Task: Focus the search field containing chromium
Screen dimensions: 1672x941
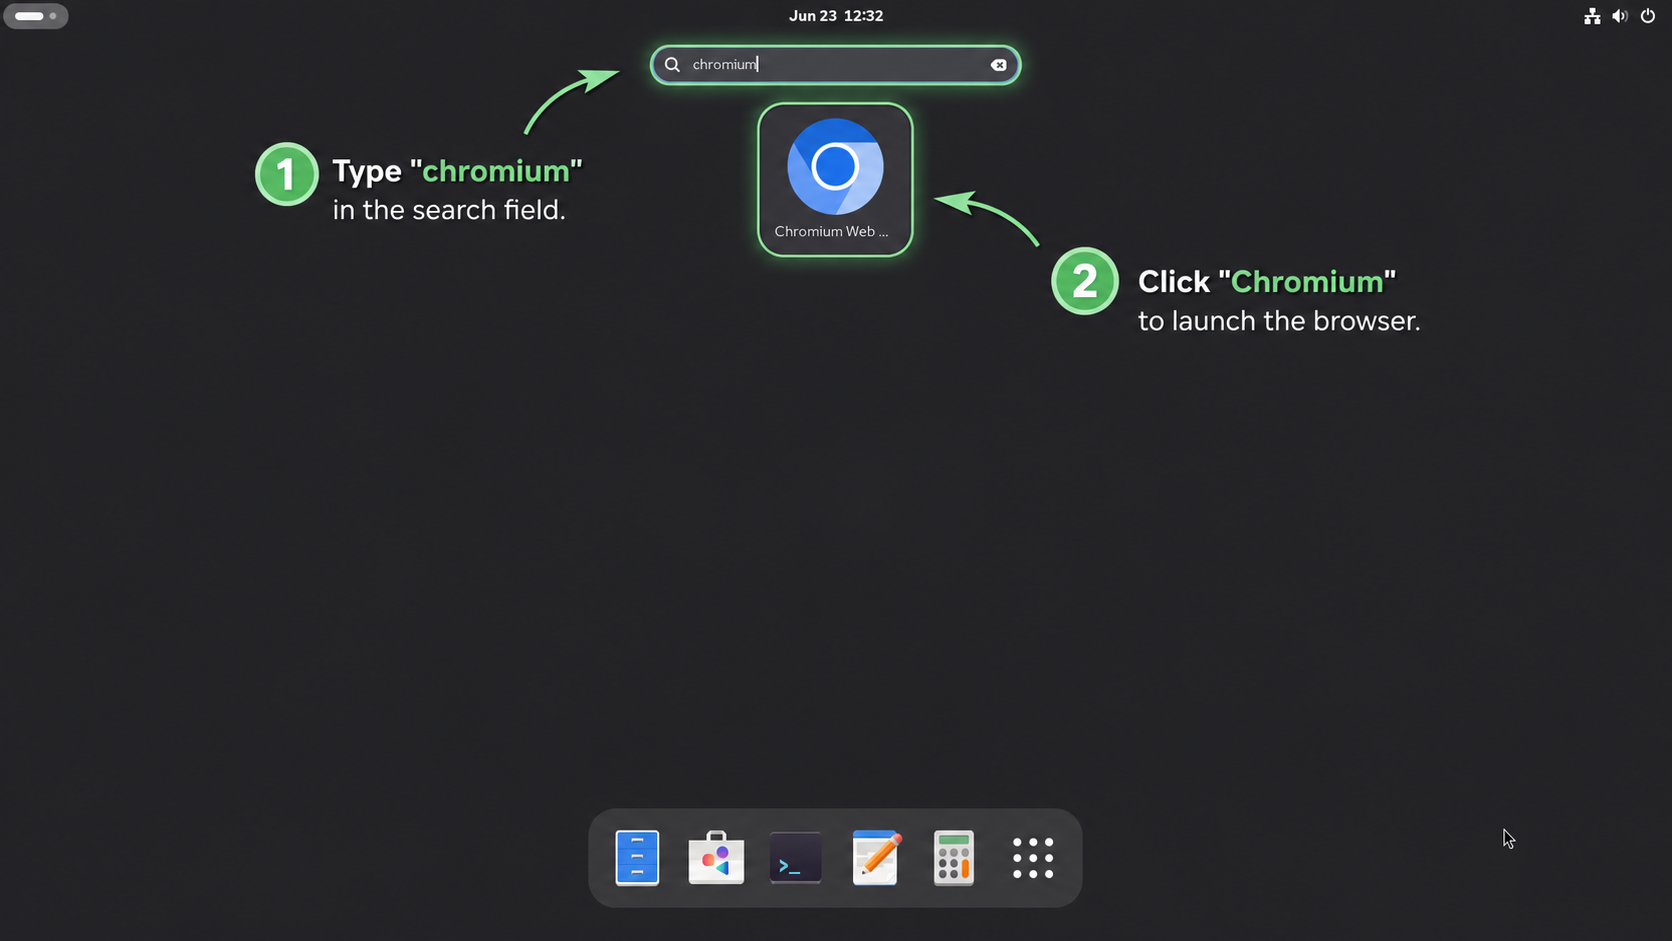Action: (x=835, y=65)
